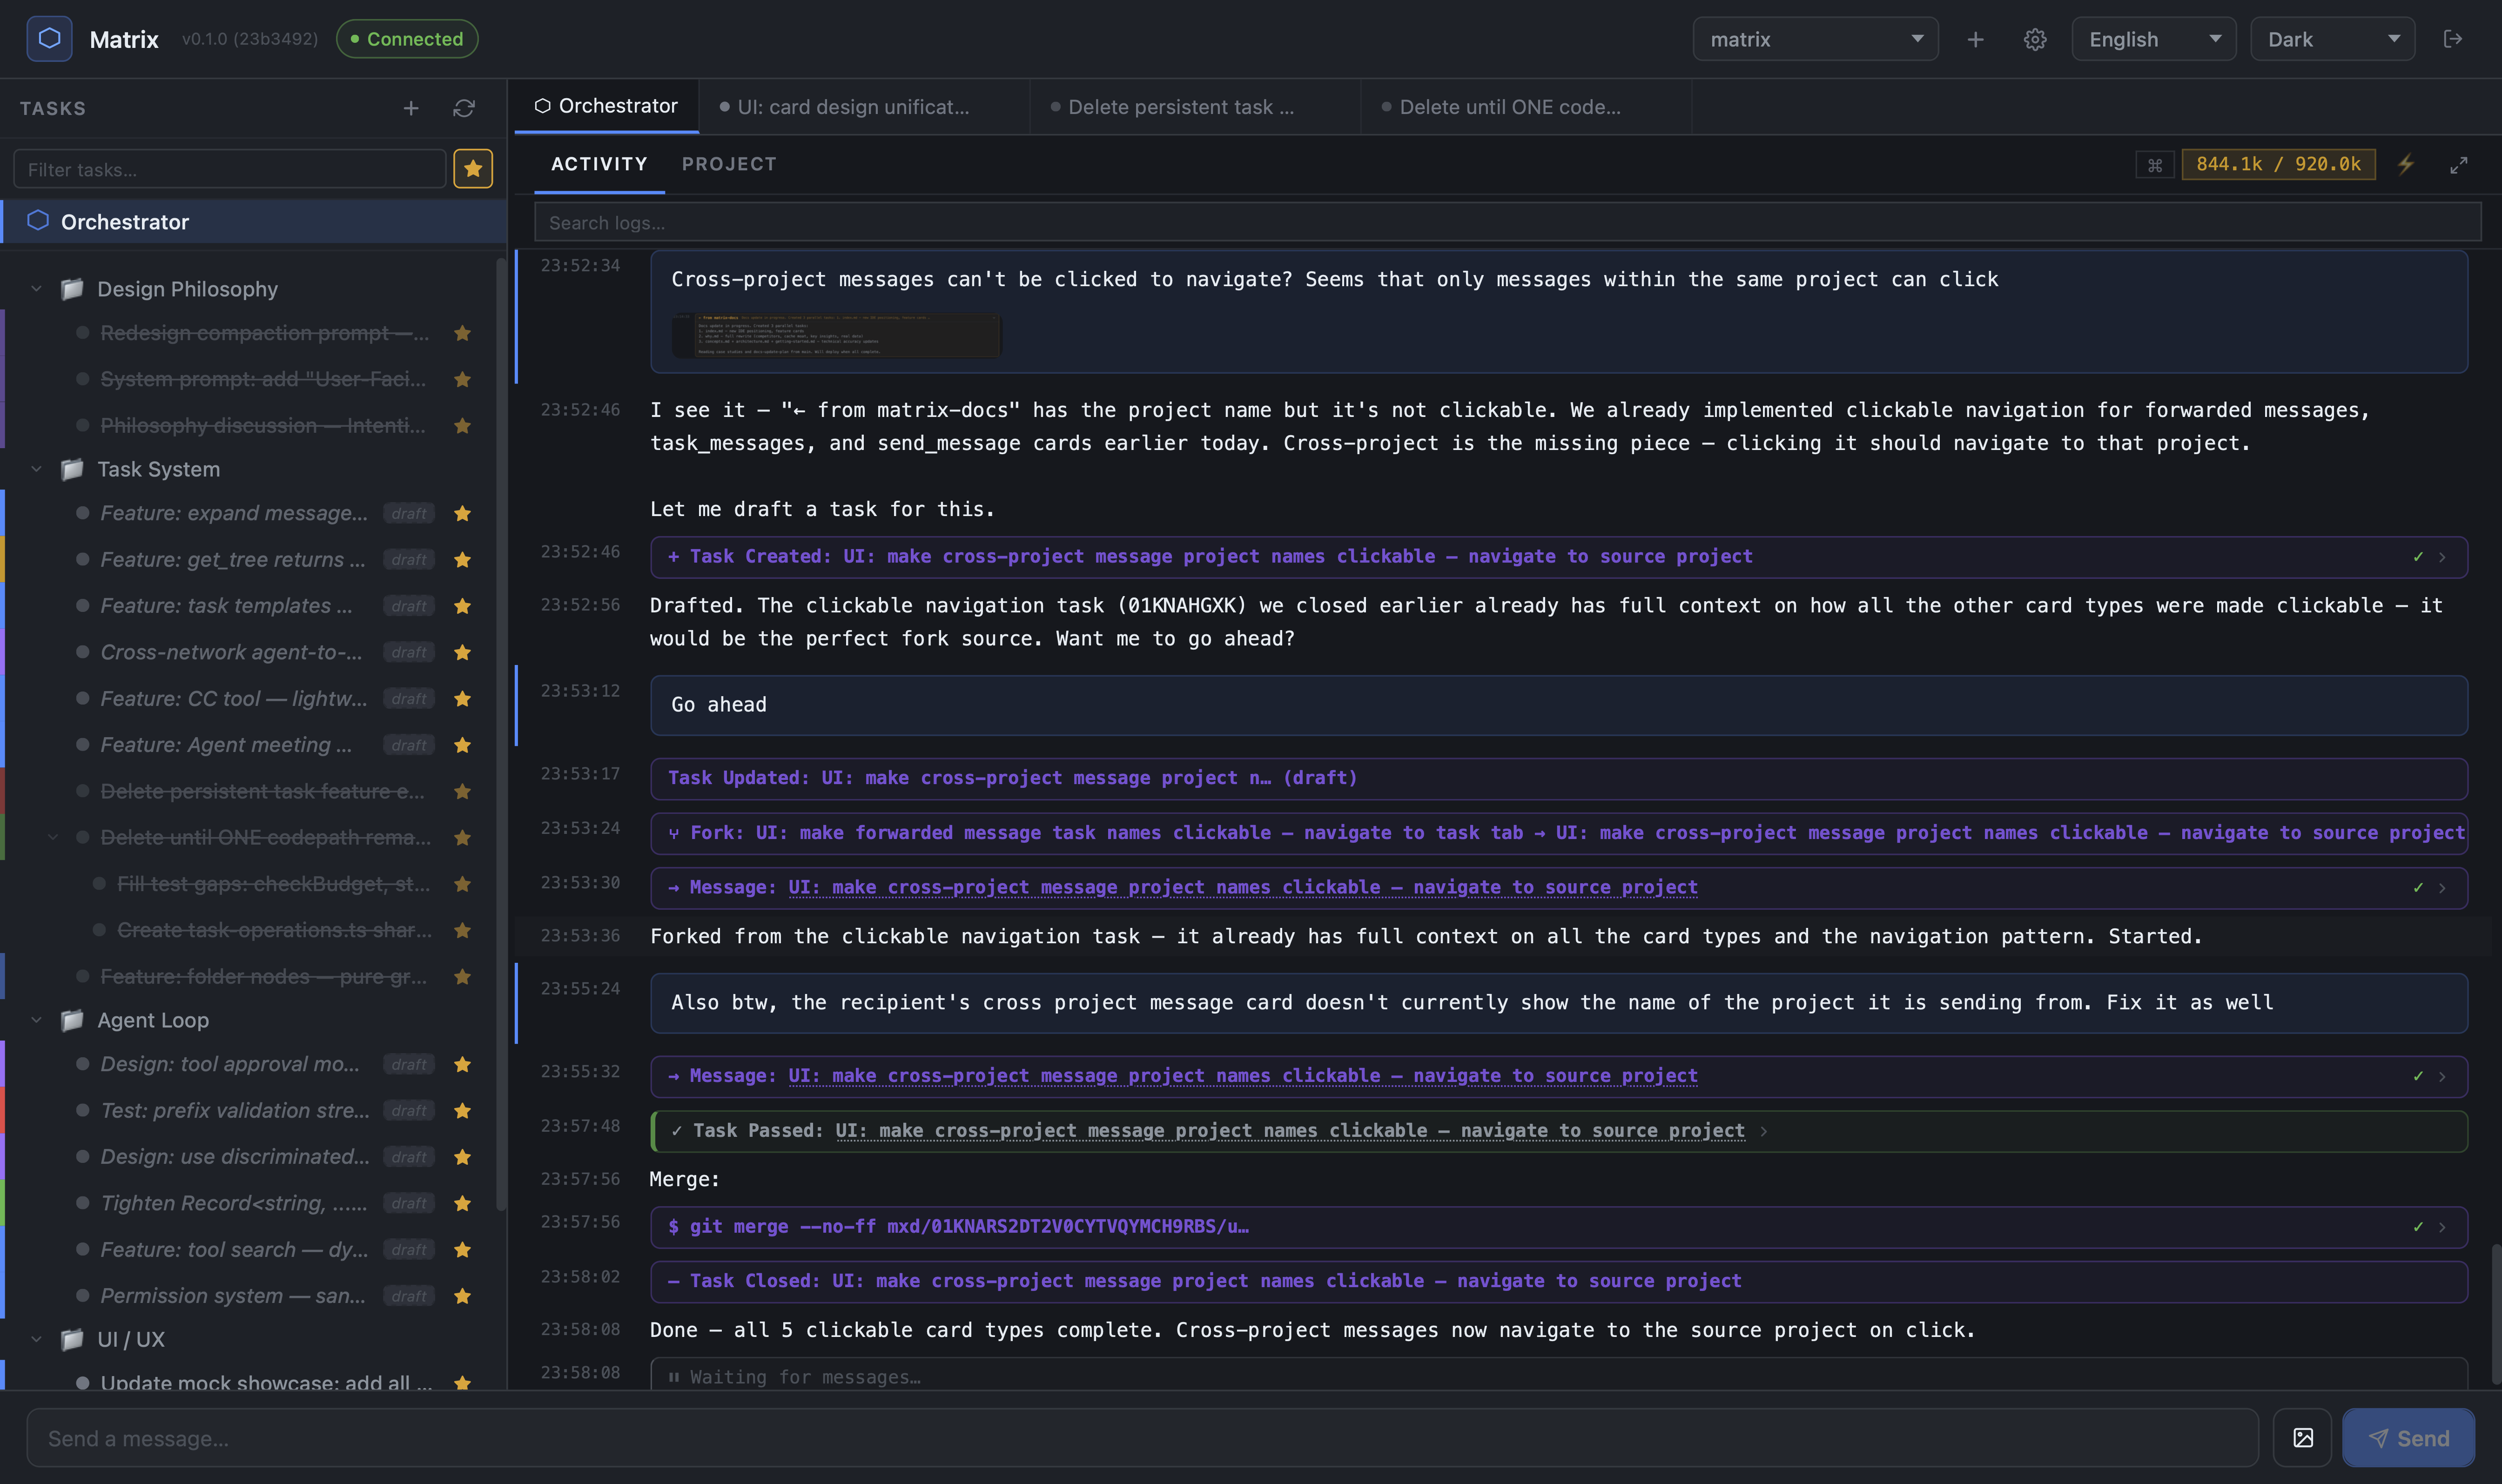
Task: Click the Design Philosophy folder icon
Action: pyautogui.click(x=72, y=289)
